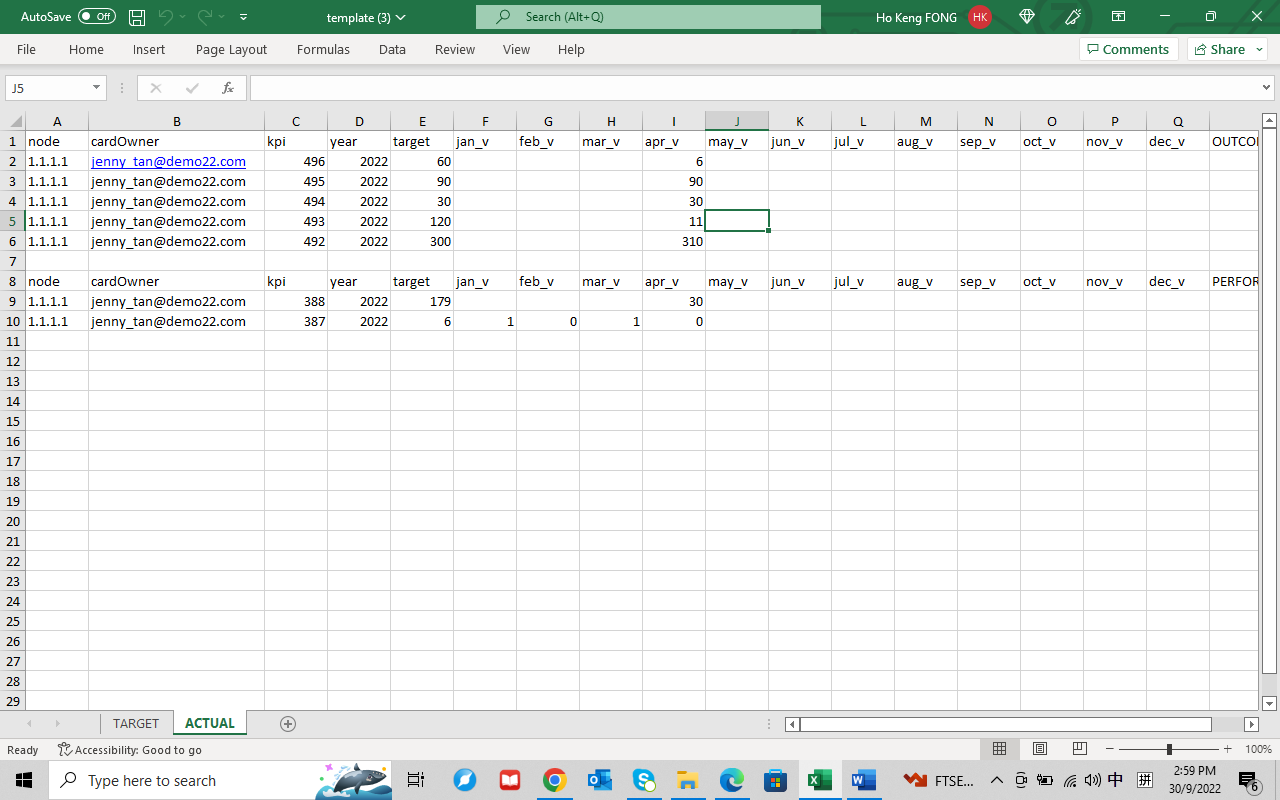Switch to the TARGET sheet tab
This screenshot has width=1280, height=800.
(x=136, y=723)
